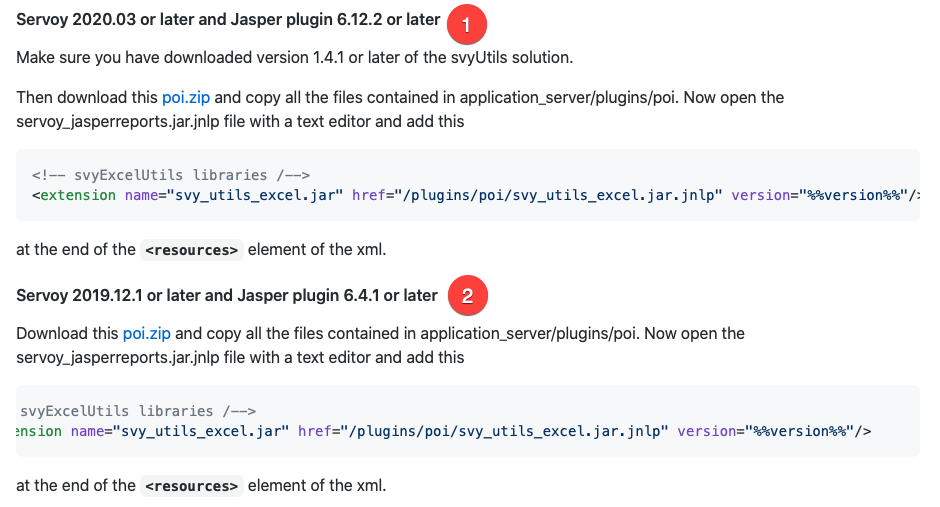Click the first inline <resources> code tag
Image resolution: width=940 pixels, height=507 pixels.
pyautogui.click(x=192, y=250)
